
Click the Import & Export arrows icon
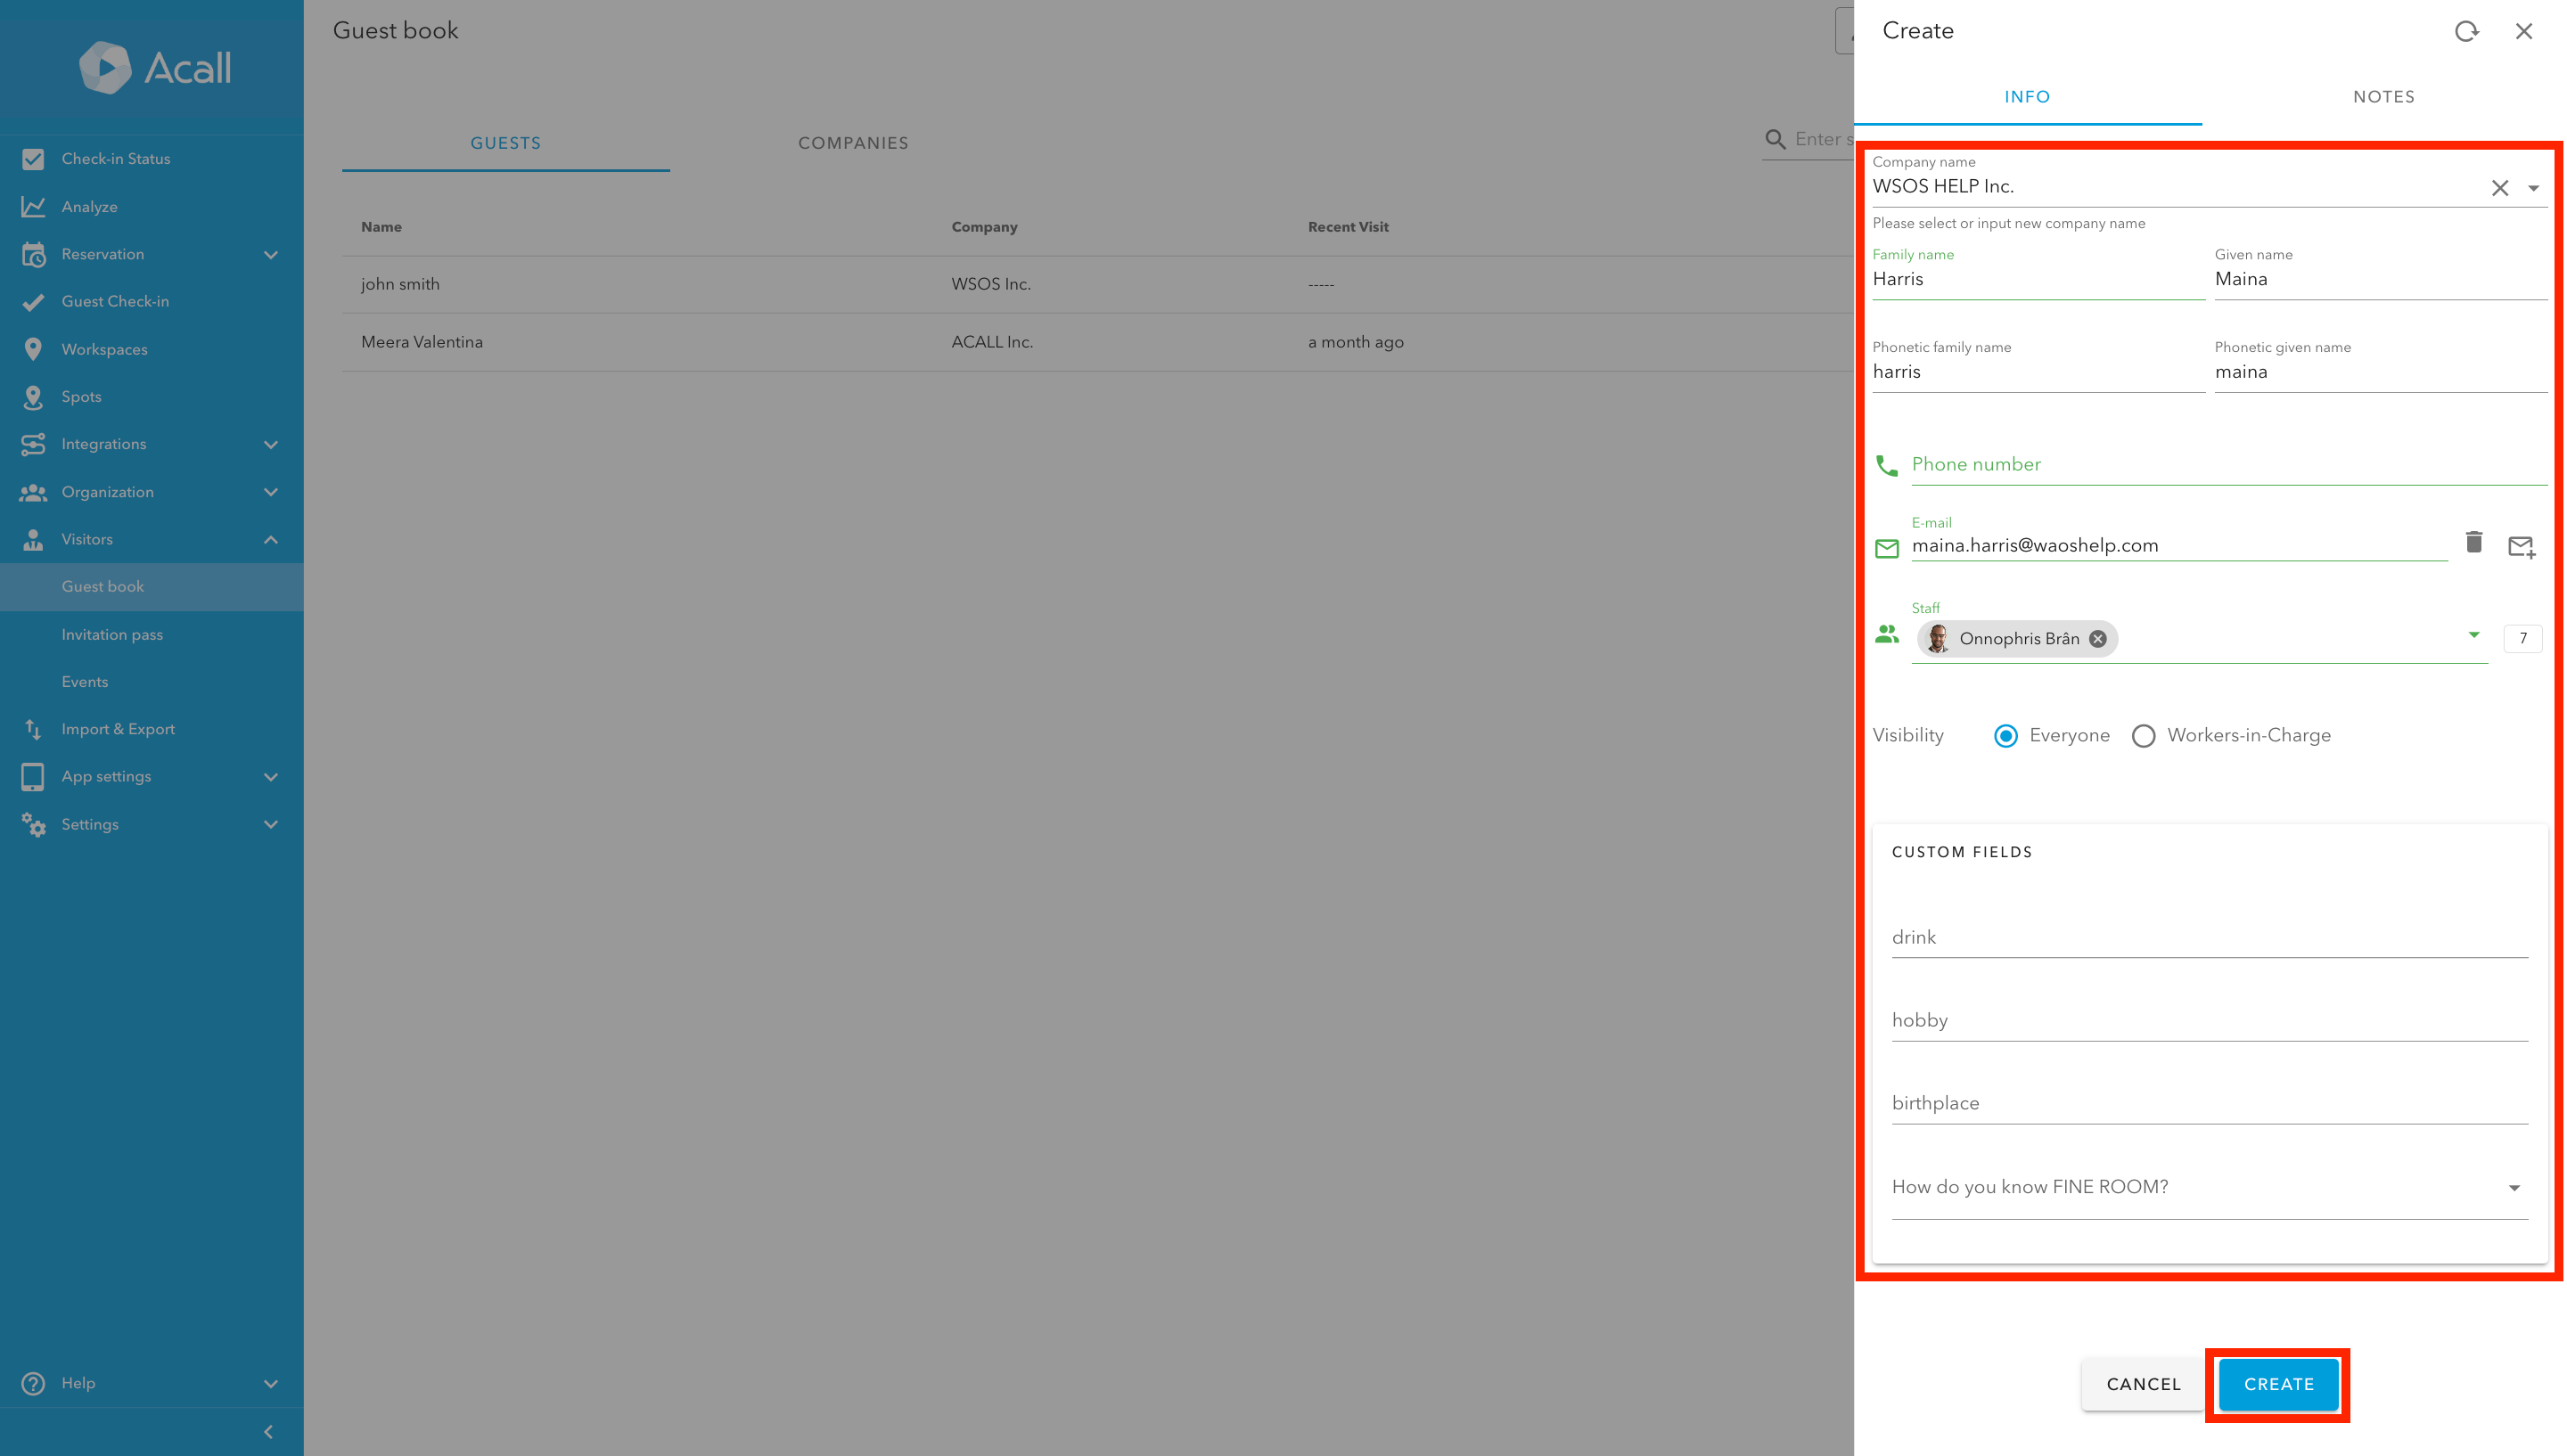pos(33,730)
